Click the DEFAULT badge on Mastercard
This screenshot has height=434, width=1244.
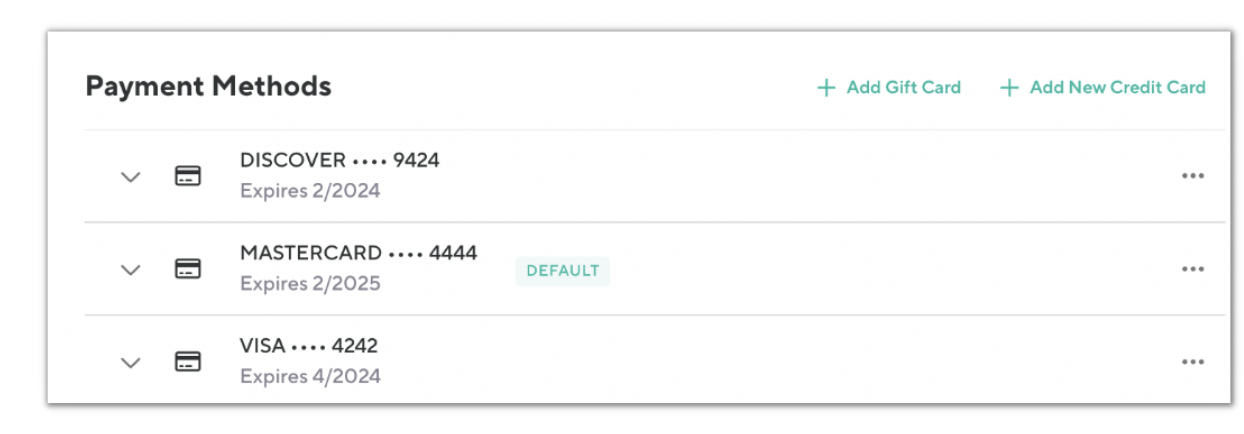coord(563,271)
